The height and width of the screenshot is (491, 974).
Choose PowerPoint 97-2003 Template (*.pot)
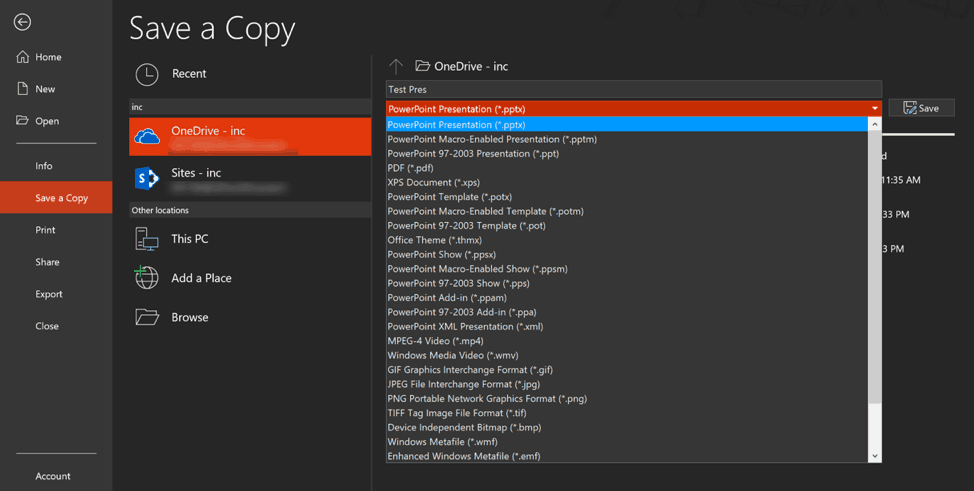point(627,226)
